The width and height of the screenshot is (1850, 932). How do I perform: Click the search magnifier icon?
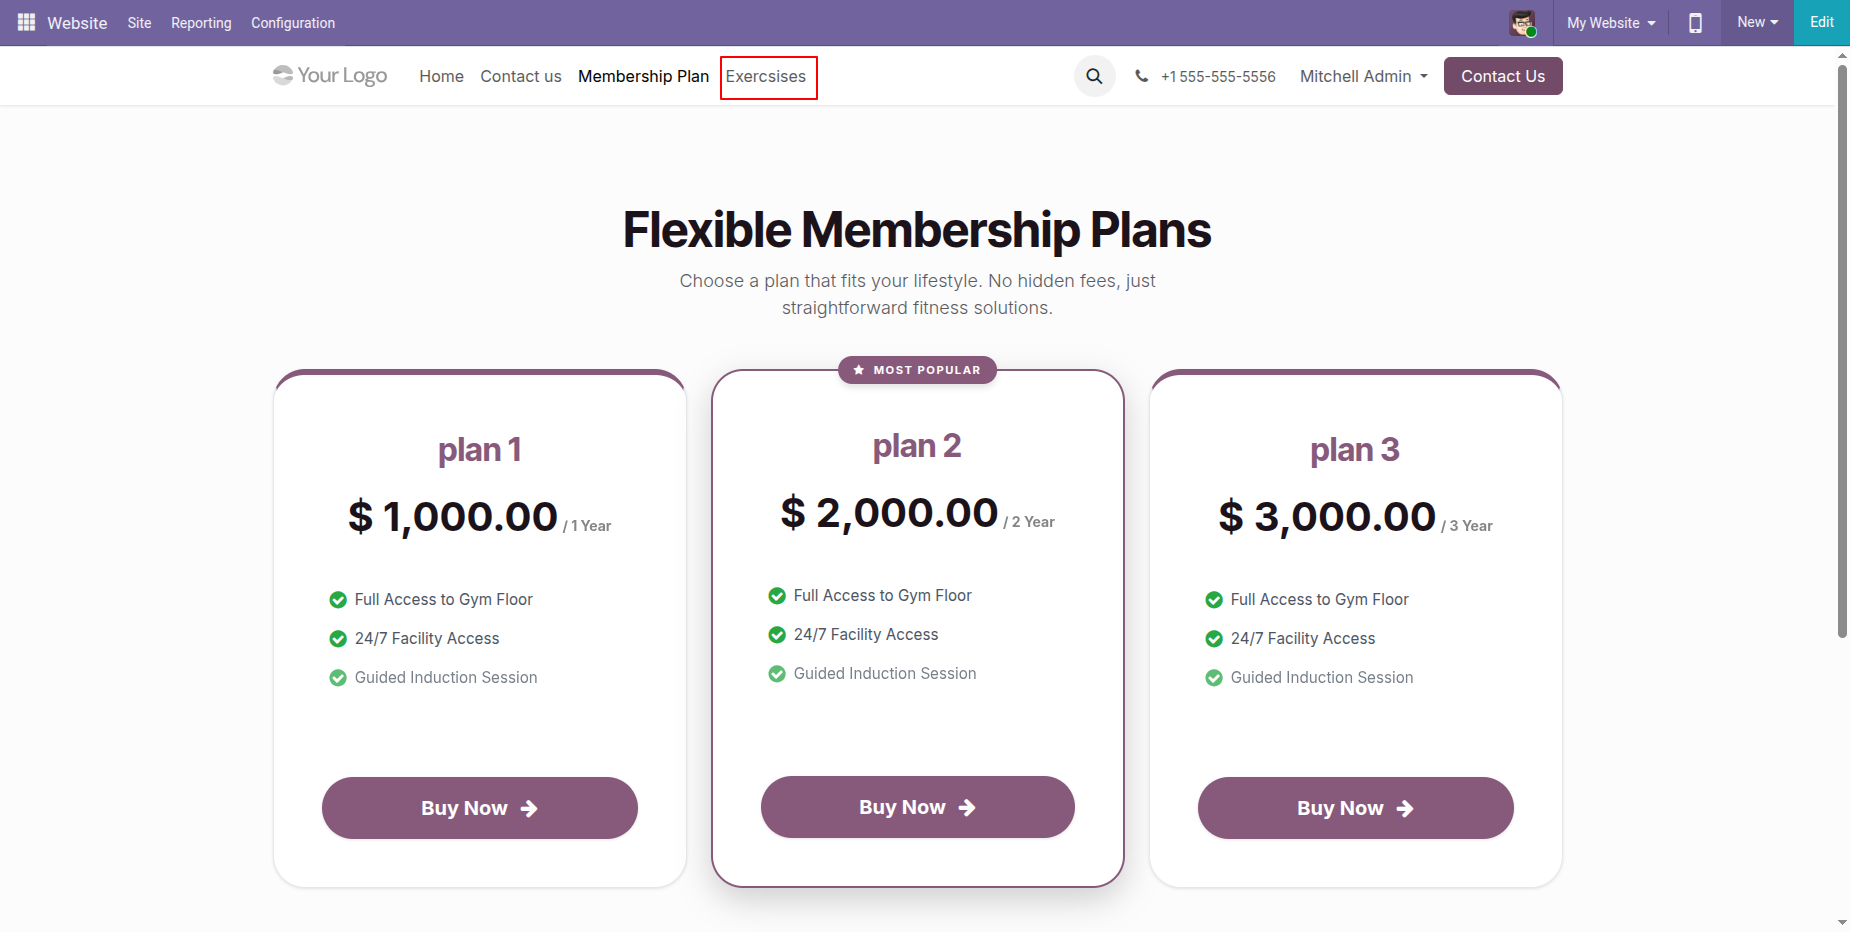(x=1094, y=76)
